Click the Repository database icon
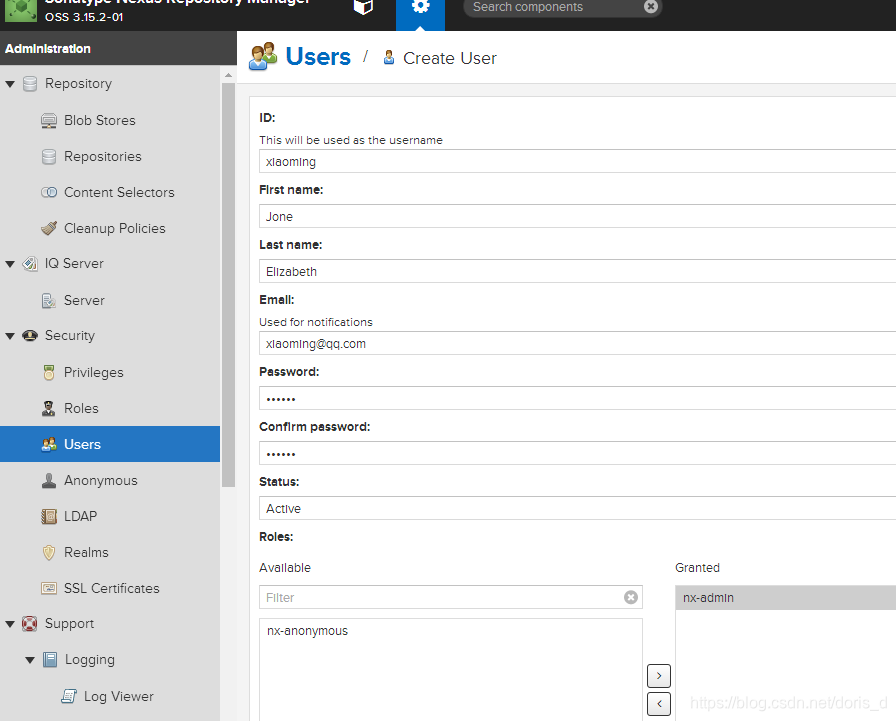The image size is (896, 721). (30, 84)
